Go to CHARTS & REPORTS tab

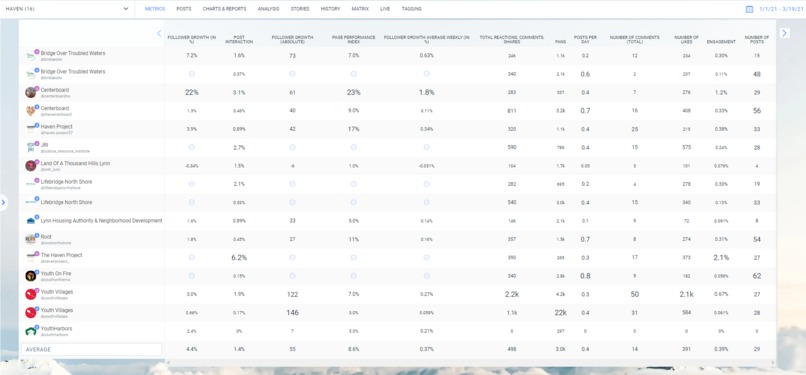coord(224,9)
